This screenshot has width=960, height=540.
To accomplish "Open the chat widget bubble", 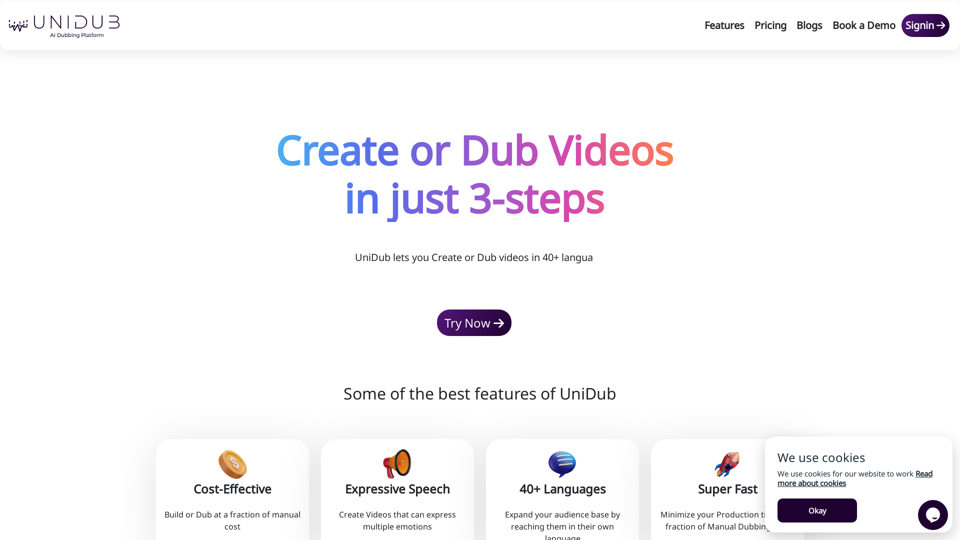I will coord(932,514).
